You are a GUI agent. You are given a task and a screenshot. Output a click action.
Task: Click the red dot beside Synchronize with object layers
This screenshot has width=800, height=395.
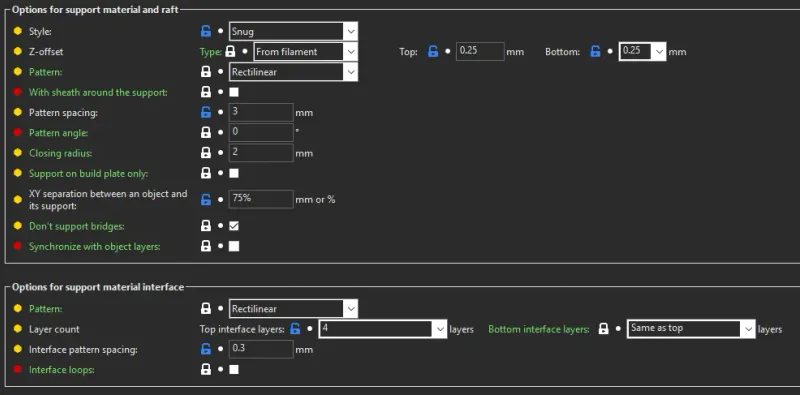(x=18, y=246)
